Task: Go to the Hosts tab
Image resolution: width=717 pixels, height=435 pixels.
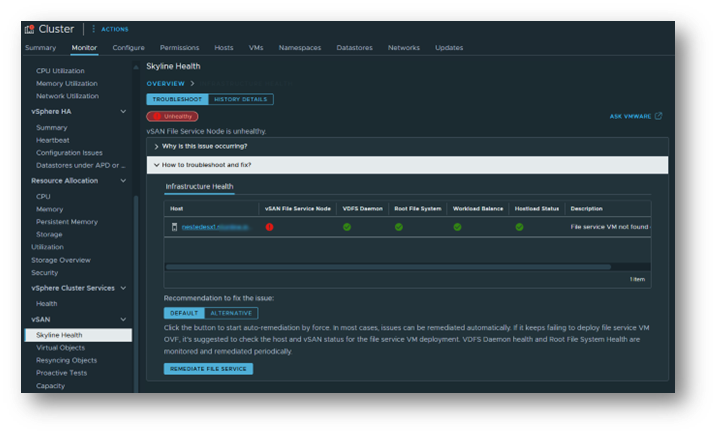Action: [x=224, y=48]
